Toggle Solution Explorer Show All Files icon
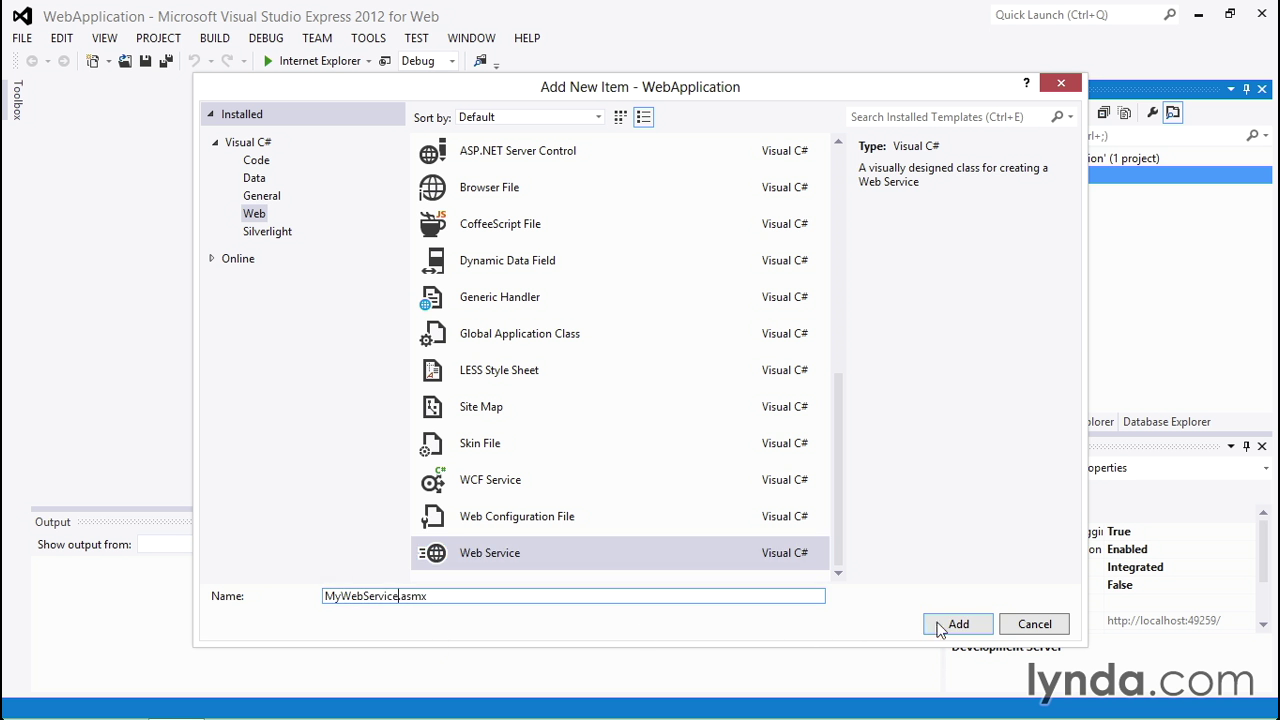 [1125, 113]
